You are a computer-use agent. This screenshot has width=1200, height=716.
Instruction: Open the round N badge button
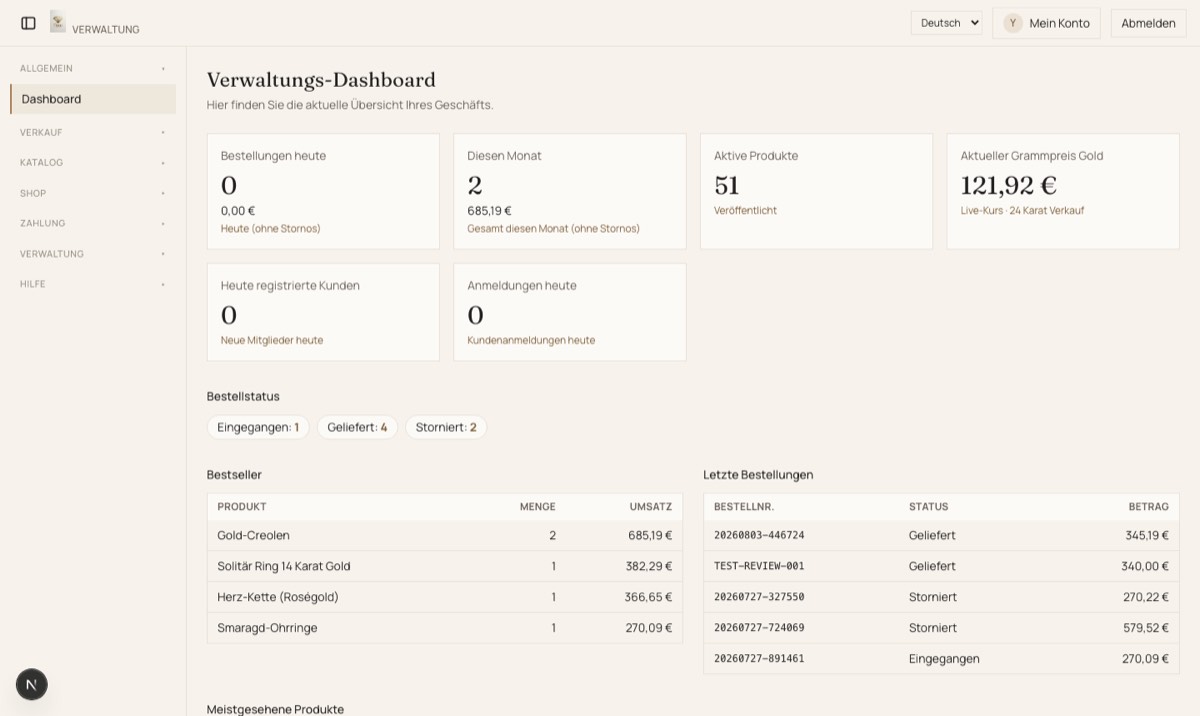click(31, 684)
